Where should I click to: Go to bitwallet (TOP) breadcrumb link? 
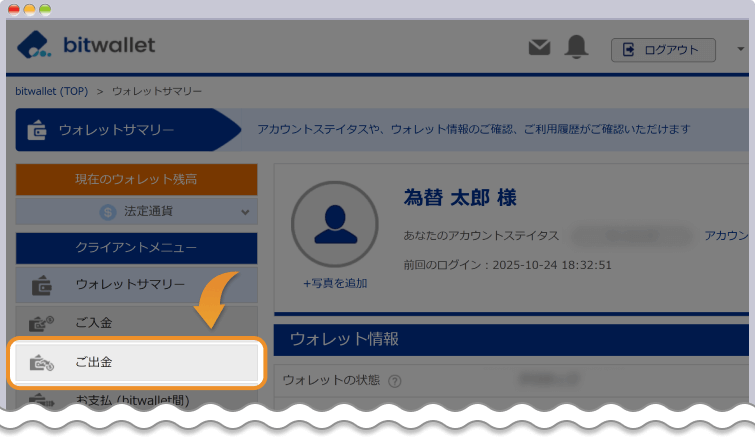point(52,91)
